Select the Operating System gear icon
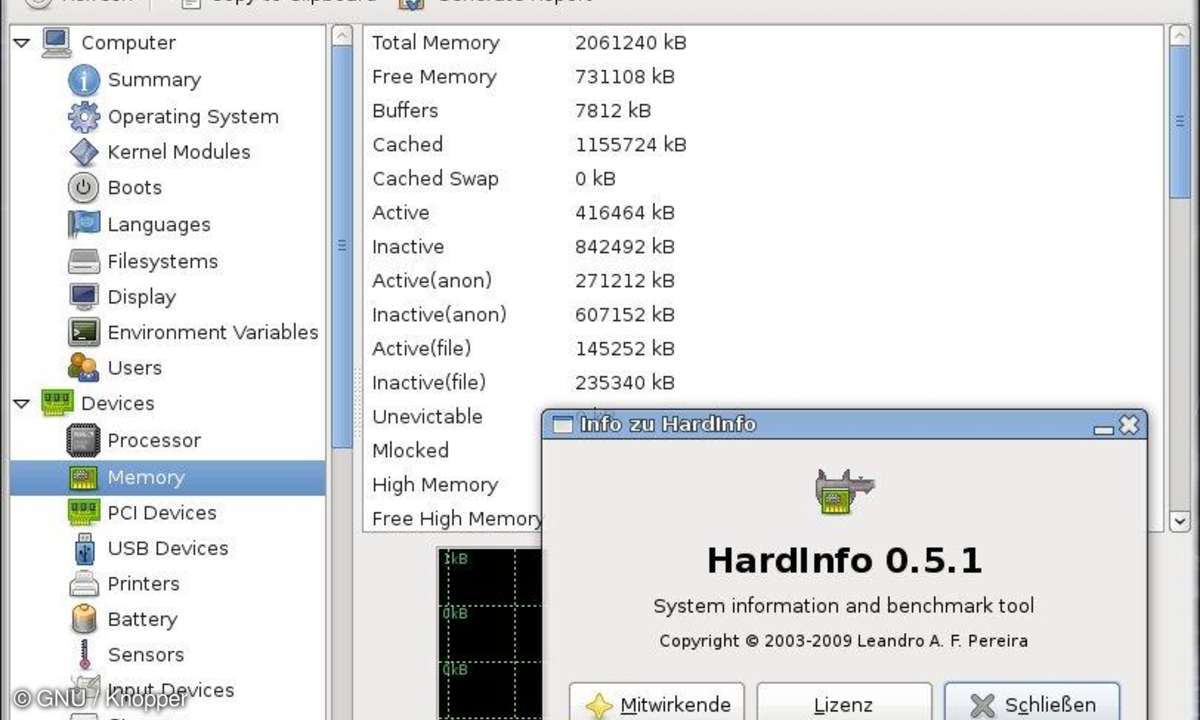The width and height of the screenshot is (1200, 720). coord(84,117)
